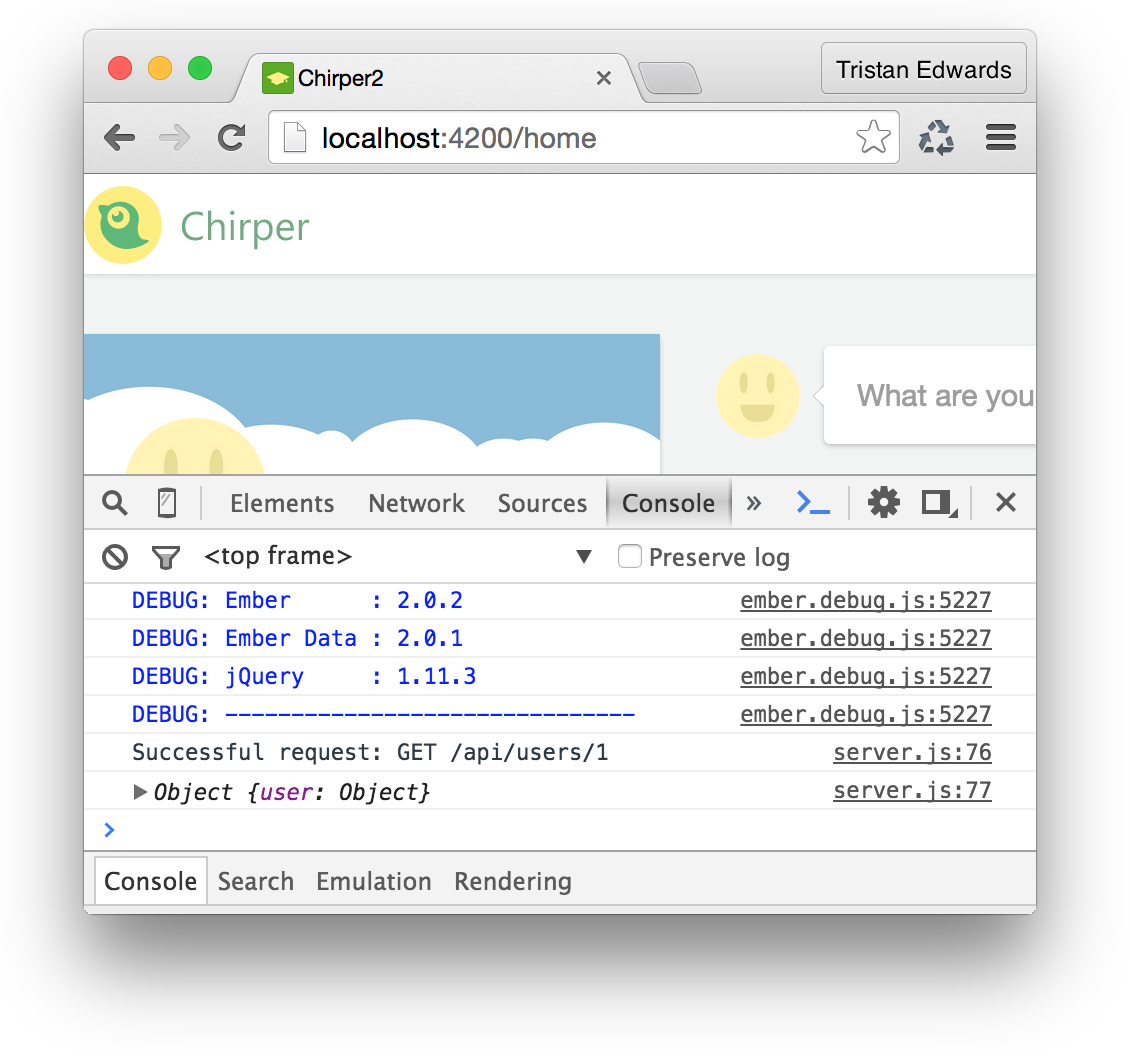Toggle the device mode phone icon

[167, 503]
